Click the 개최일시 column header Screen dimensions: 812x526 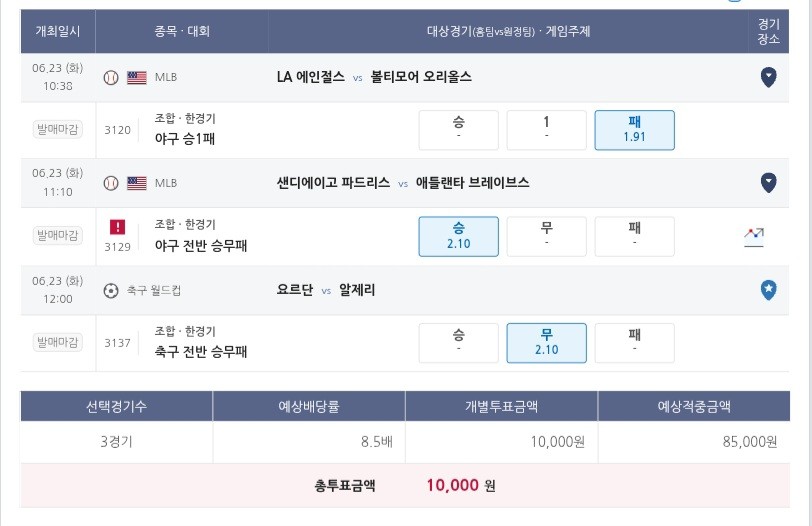coord(58,31)
